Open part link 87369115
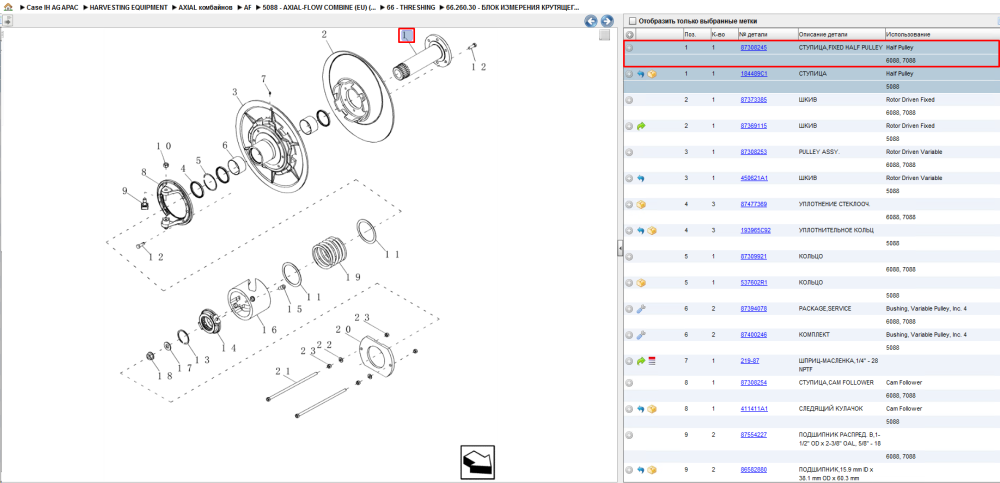The width and height of the screenshot is (1000, 483). click(753, 126)
